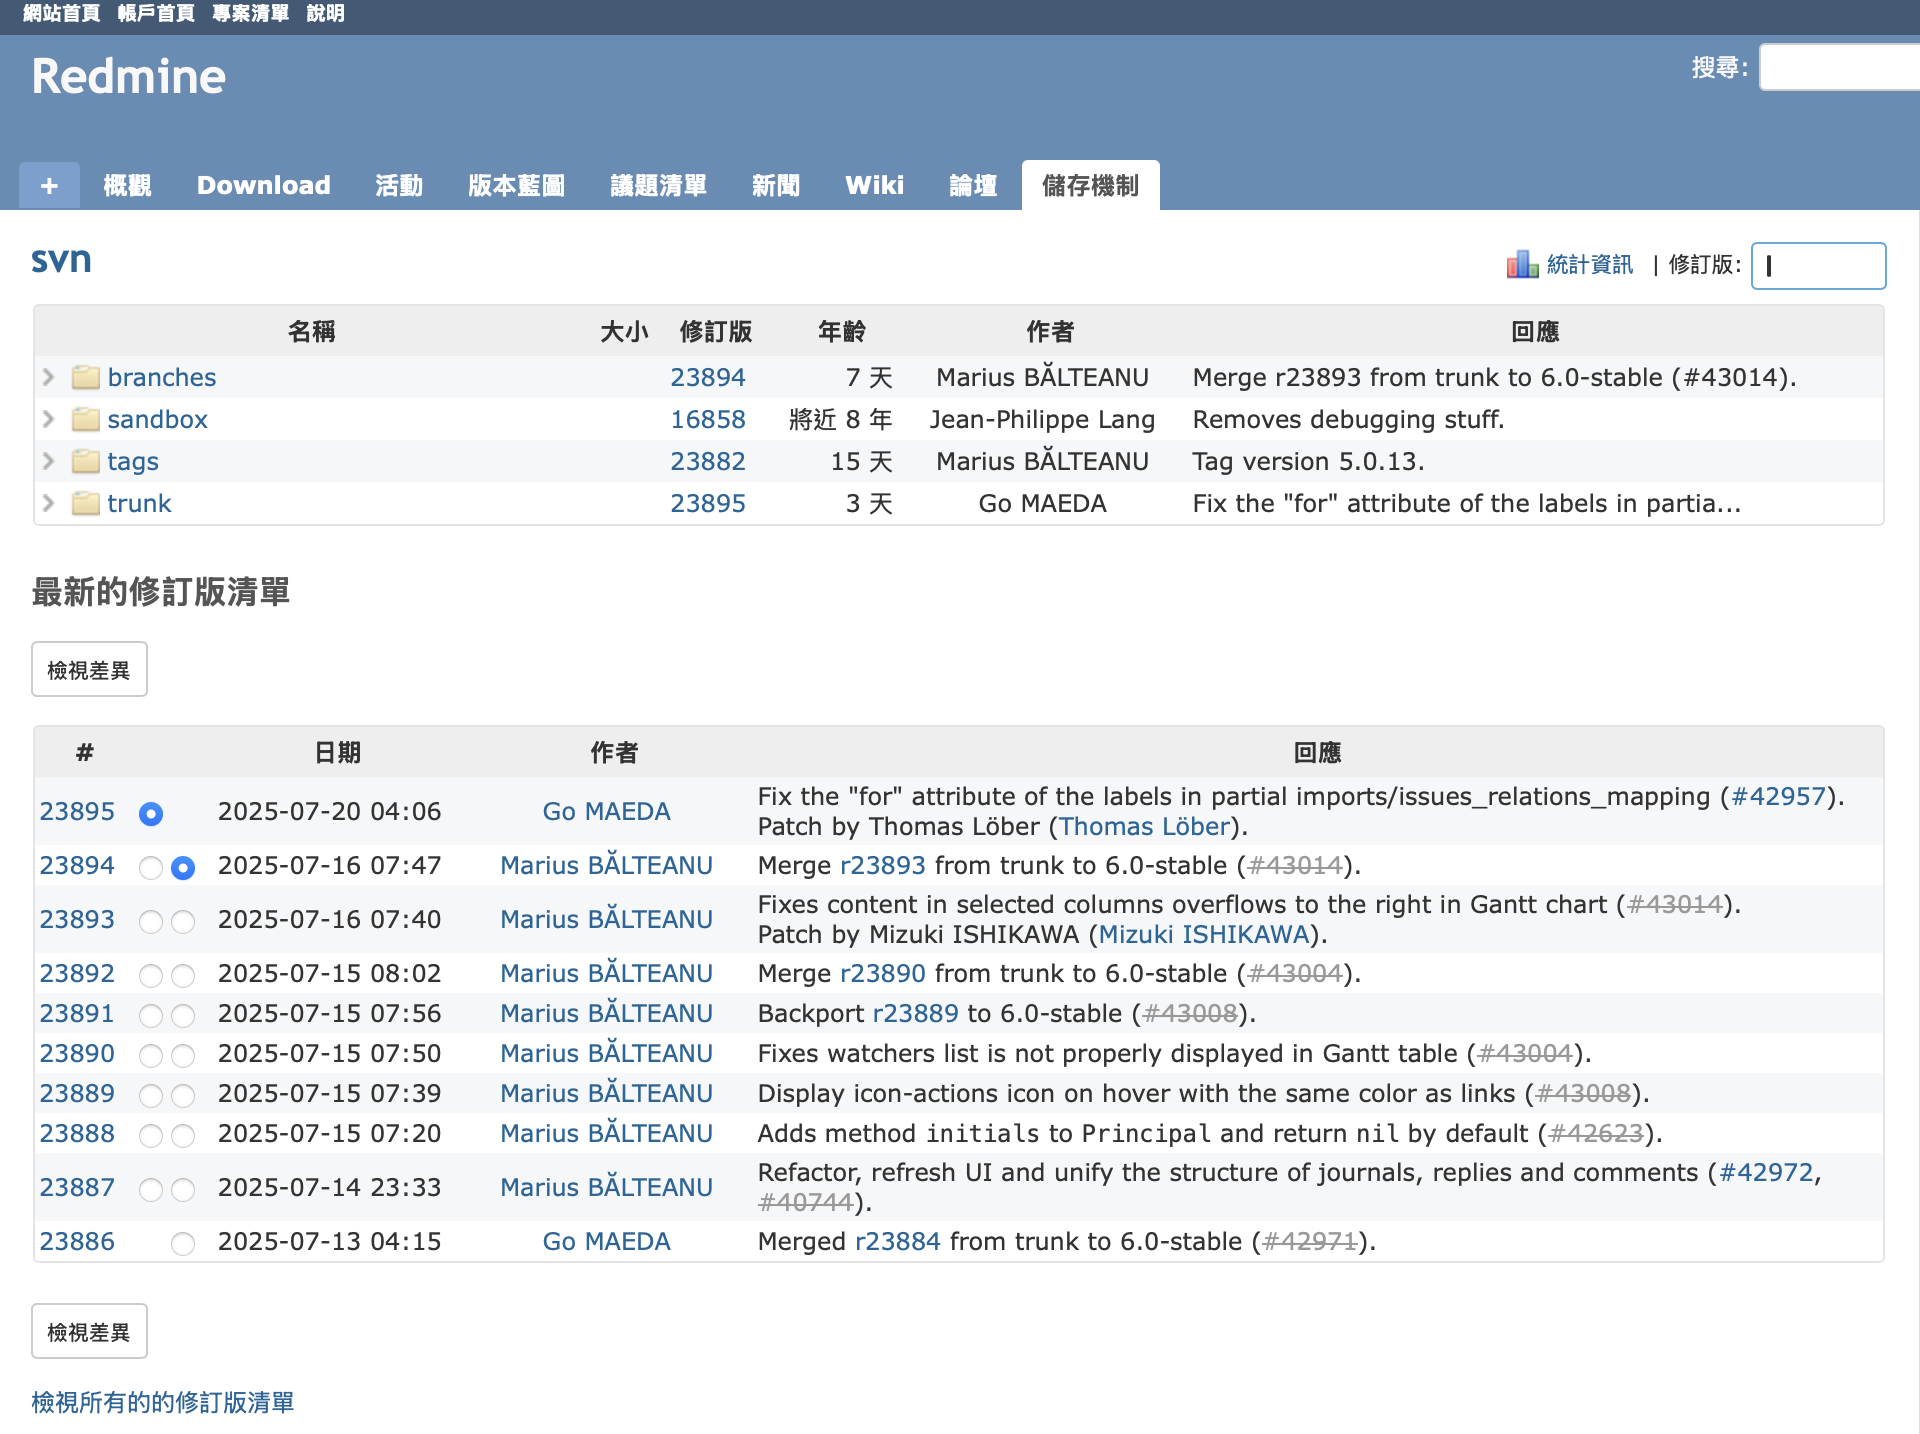1920x1434 pixels.
Task: Click the lower 檢視差異 button
Action: pos(89,1331)
